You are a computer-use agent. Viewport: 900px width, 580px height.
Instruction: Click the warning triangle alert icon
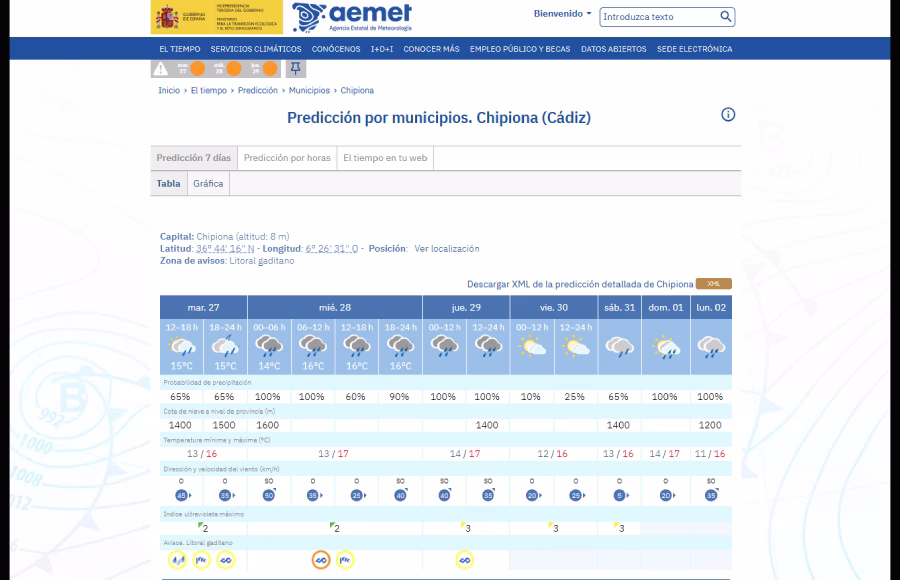click(161, 69)
